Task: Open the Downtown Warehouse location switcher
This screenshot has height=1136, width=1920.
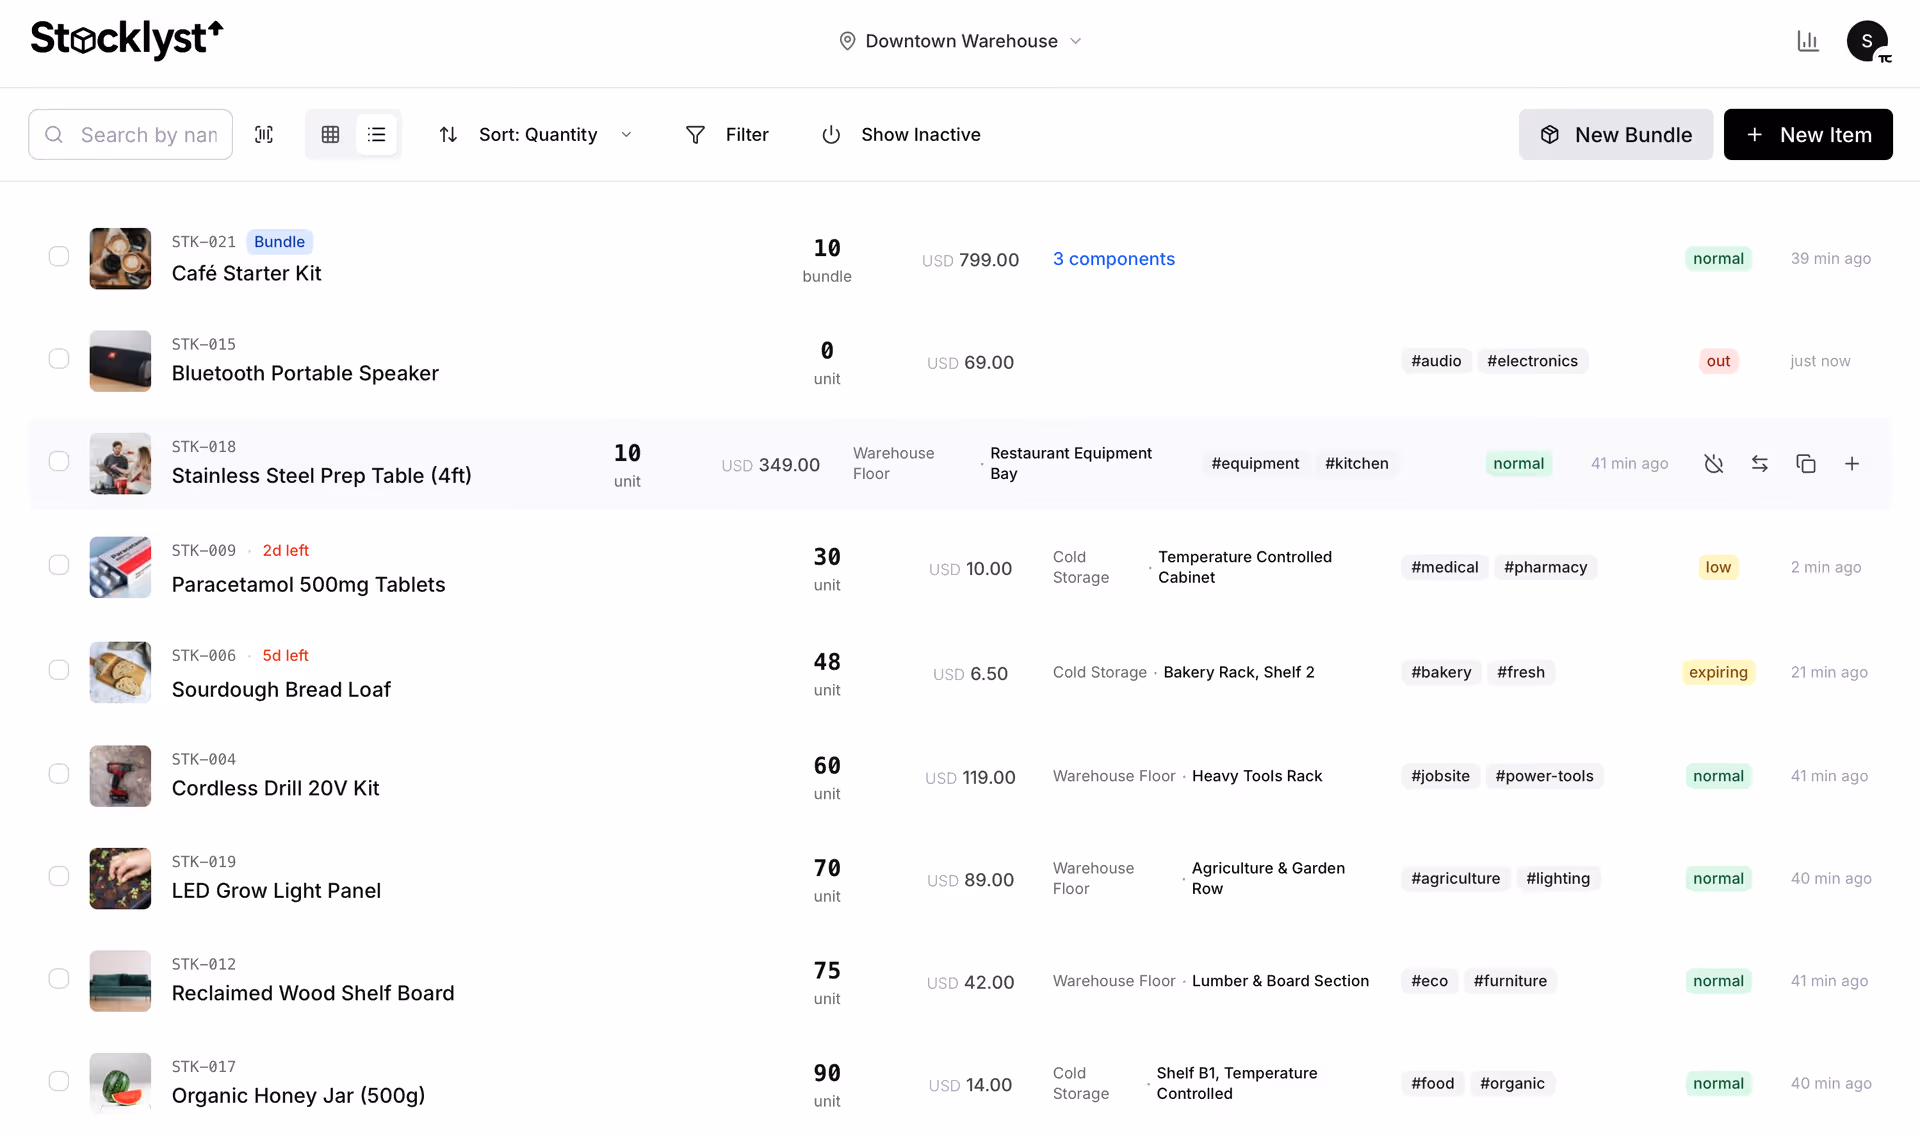Action: pyautogui.click(x=960, y=41)
